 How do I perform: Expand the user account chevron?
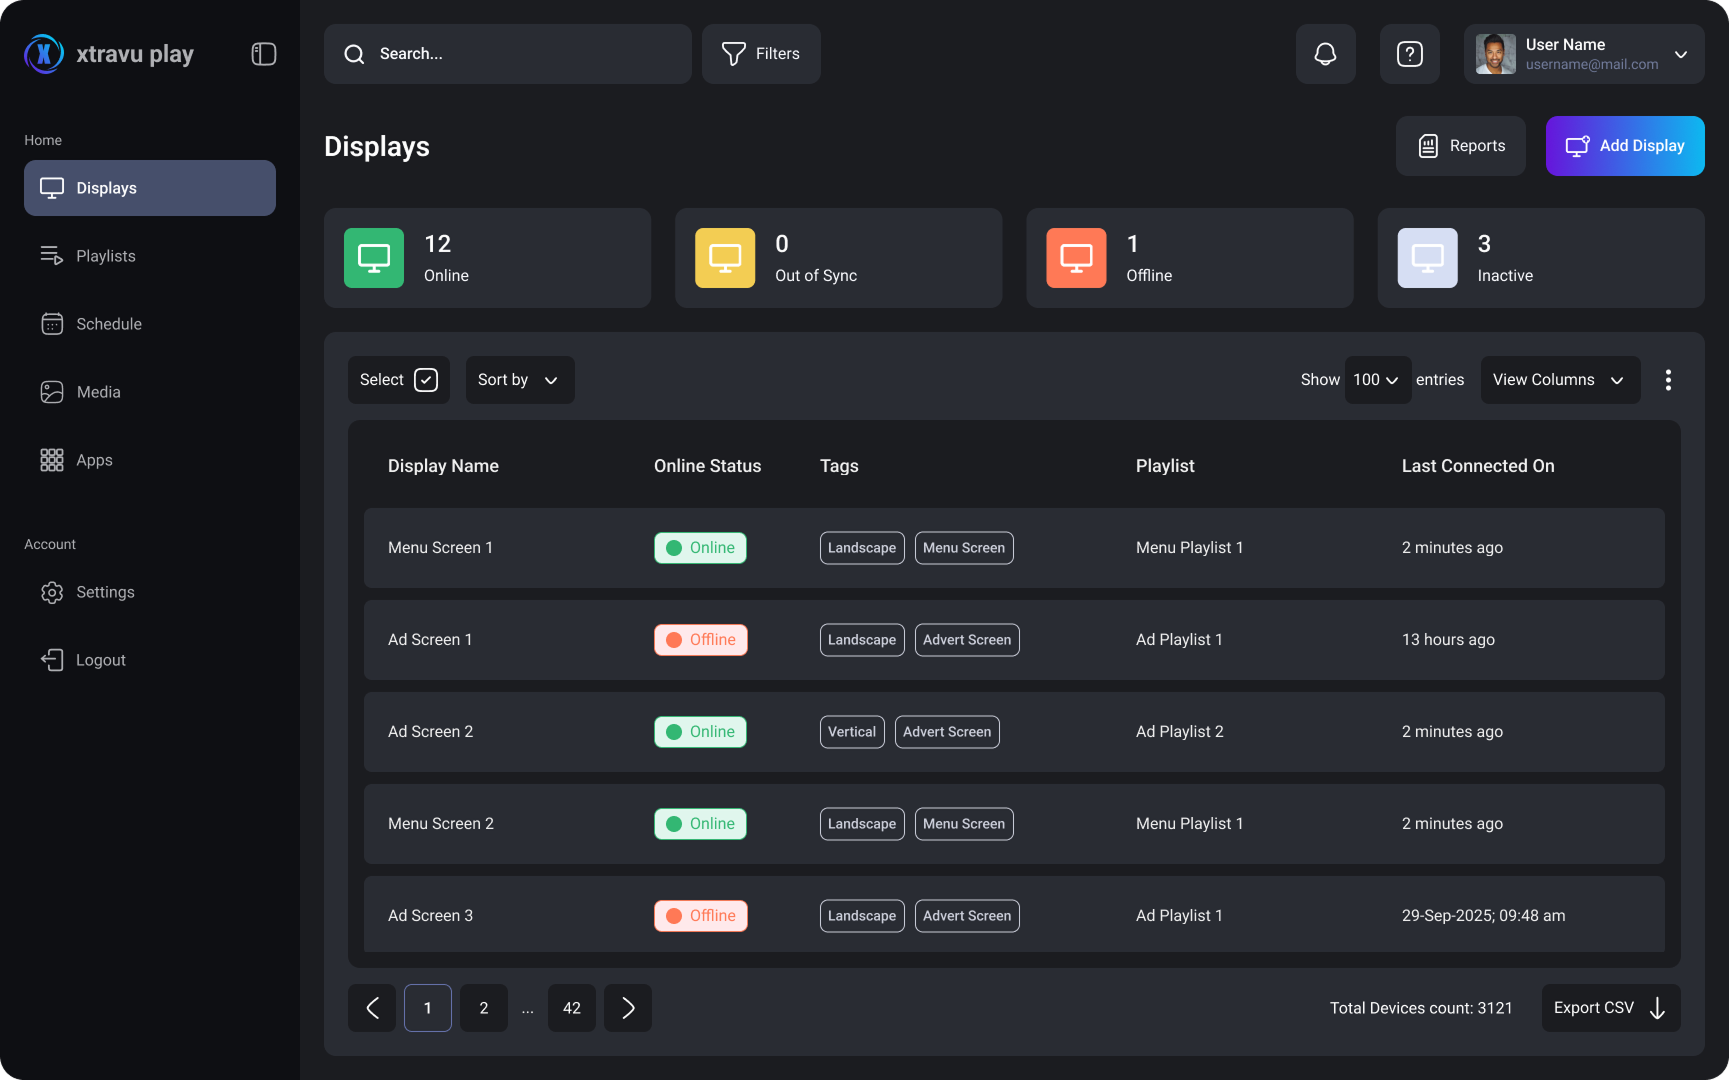1682,54
